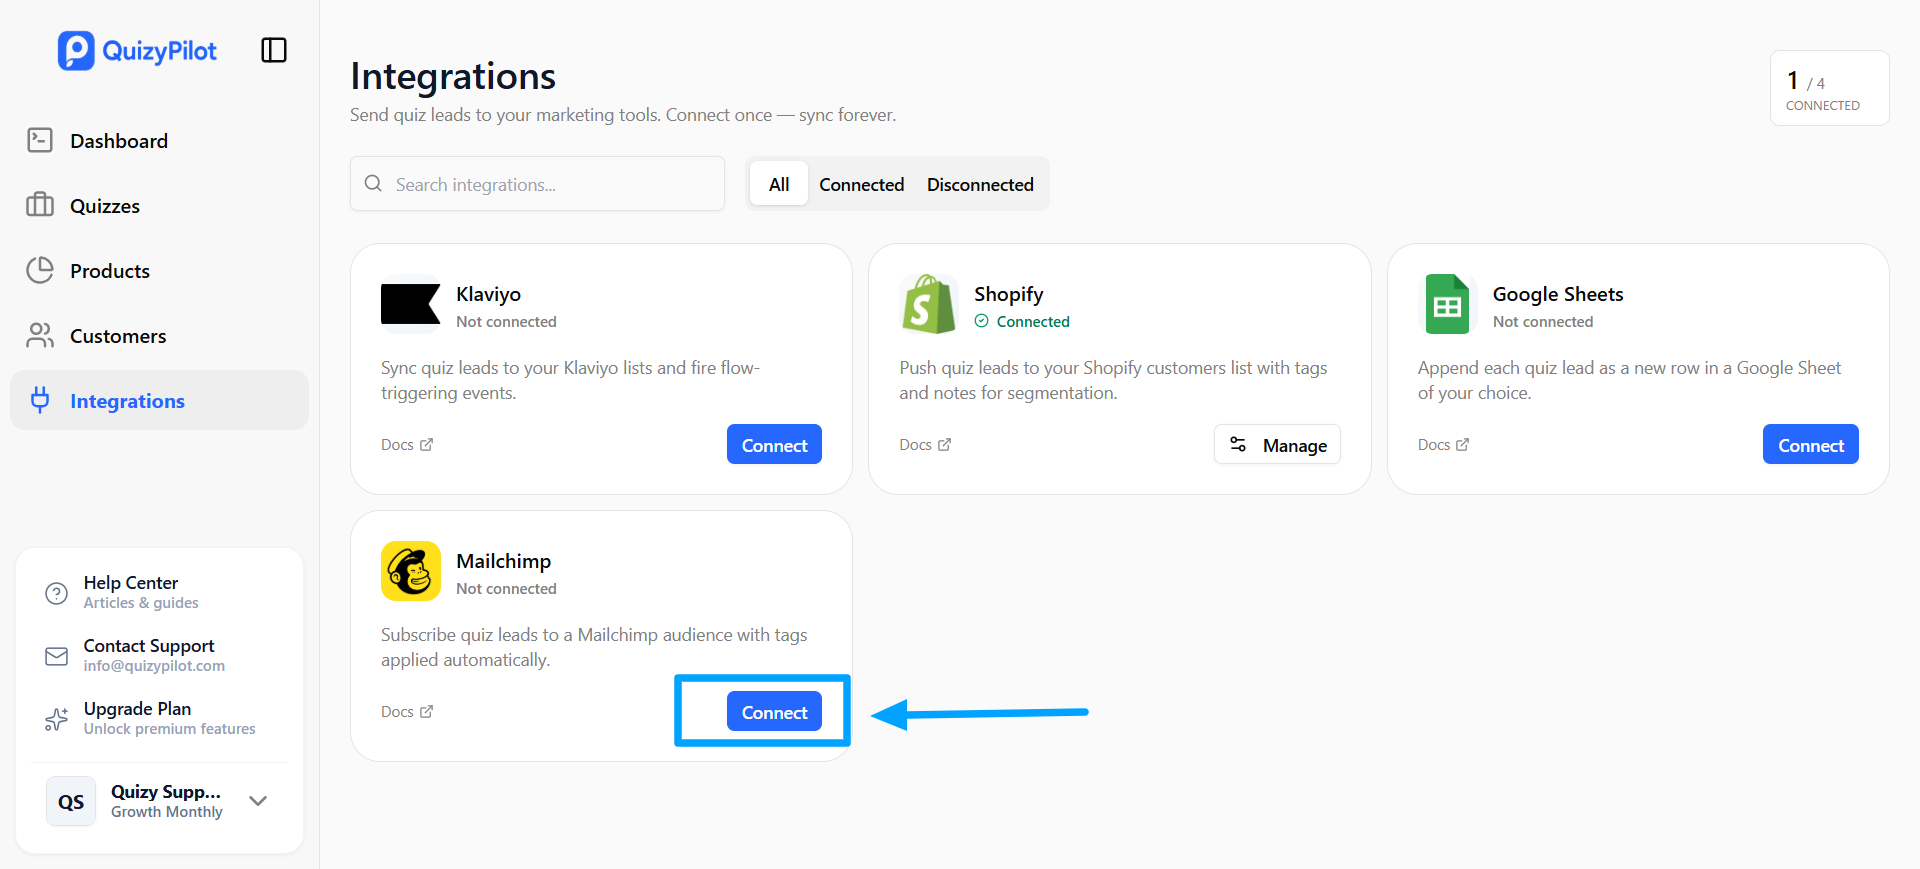The image size is (1920, 869).
Task: Click Google Sheets' 'Not connected' status
Action: point(1543,321)
